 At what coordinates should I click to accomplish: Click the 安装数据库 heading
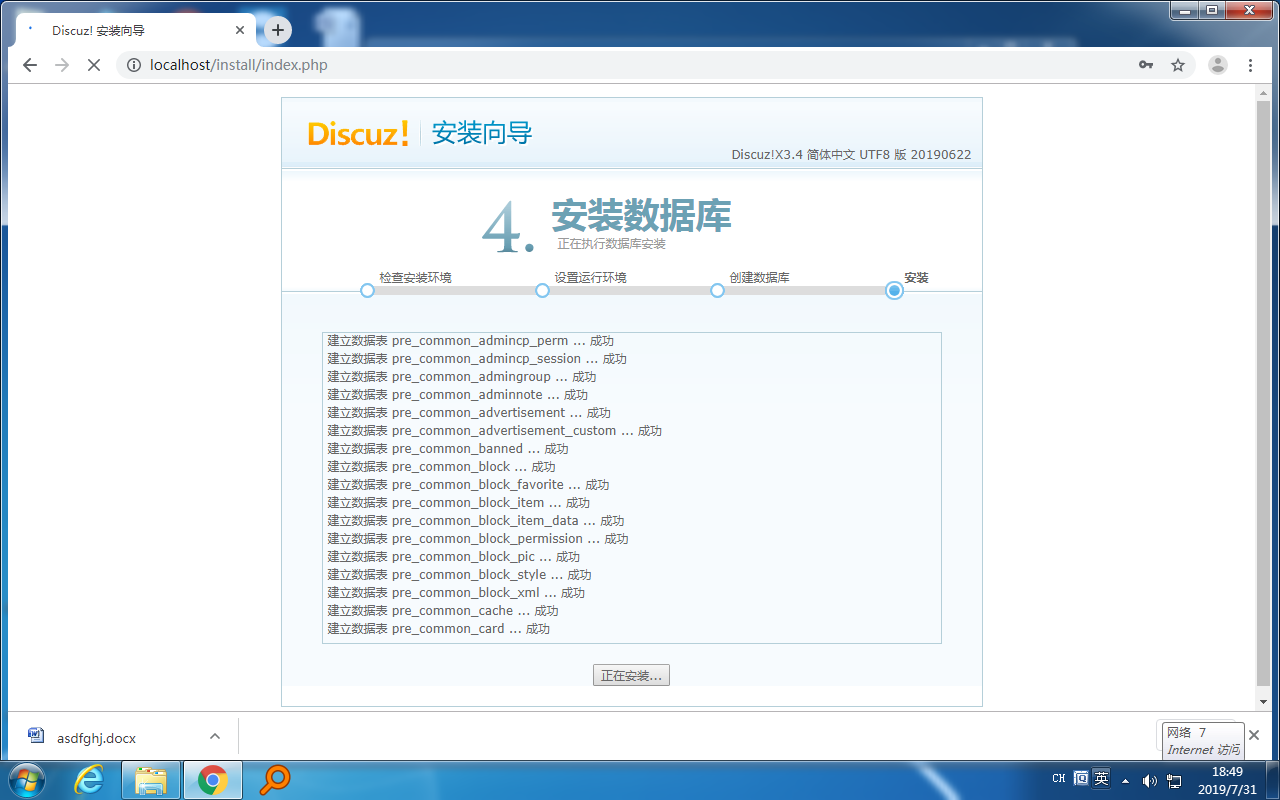click(x=641, y=216)
